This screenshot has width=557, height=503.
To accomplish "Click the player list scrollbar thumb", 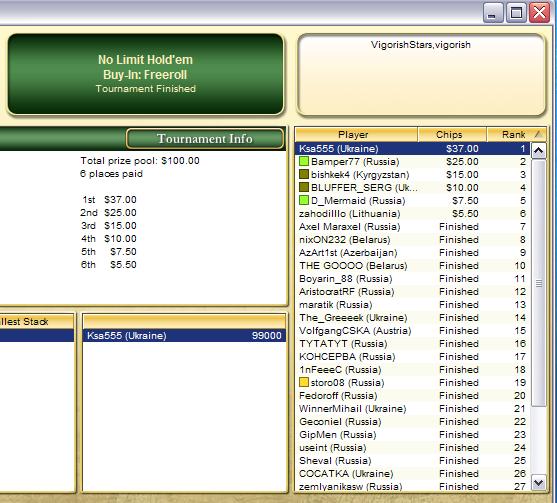I will [539, 282].
